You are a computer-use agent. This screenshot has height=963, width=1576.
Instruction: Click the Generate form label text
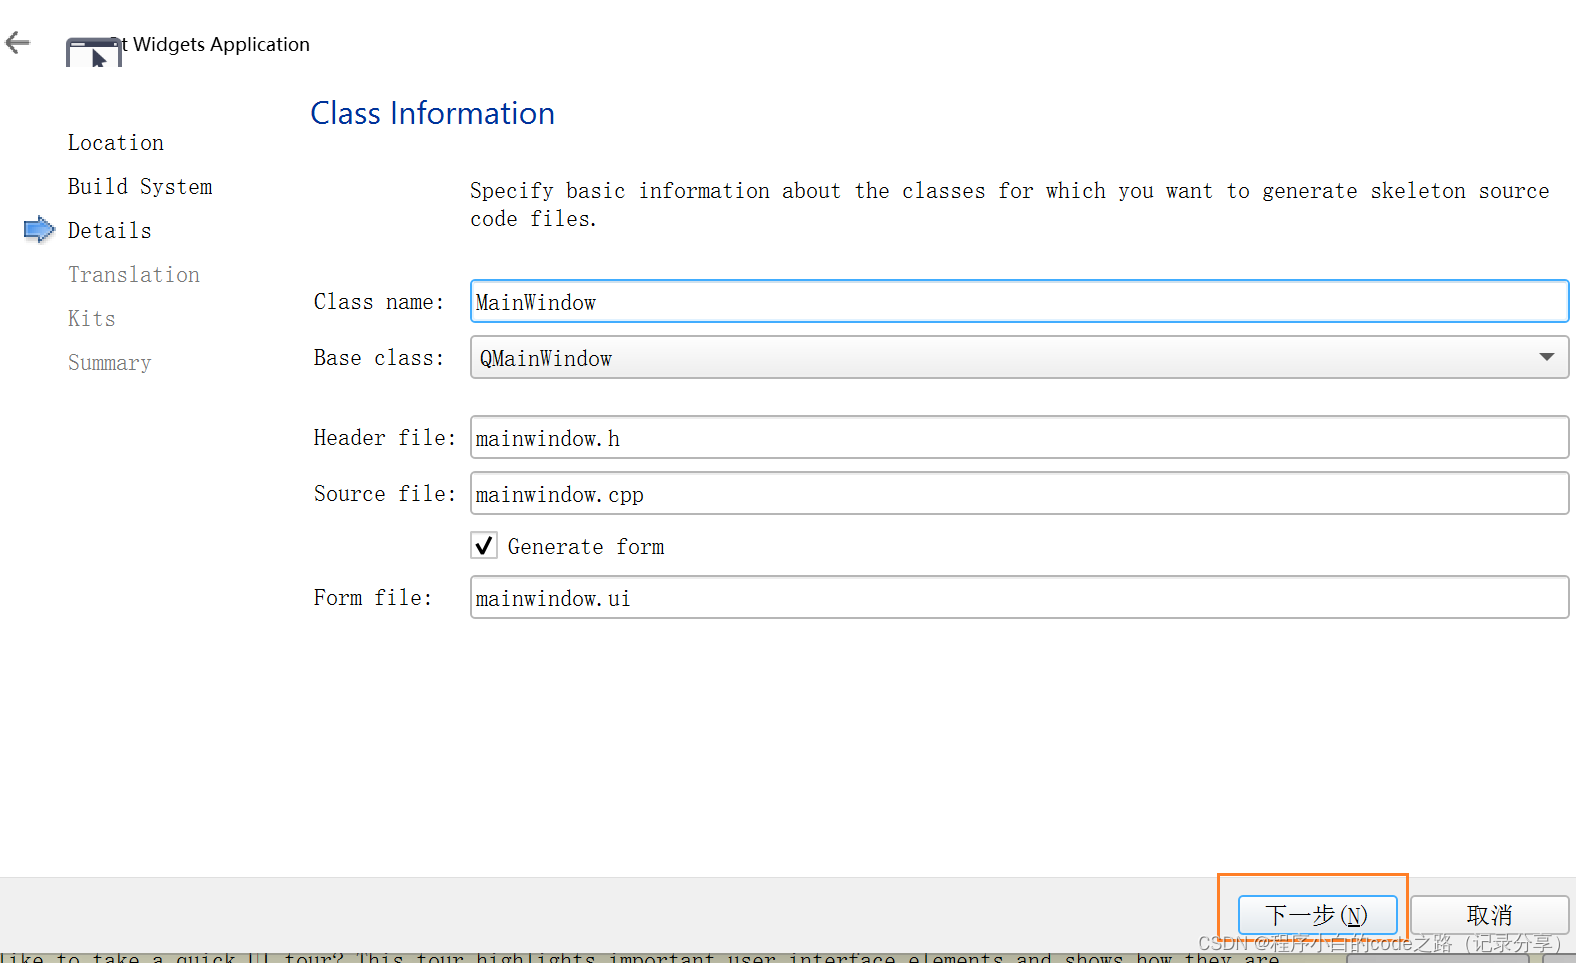pos(586,547)
